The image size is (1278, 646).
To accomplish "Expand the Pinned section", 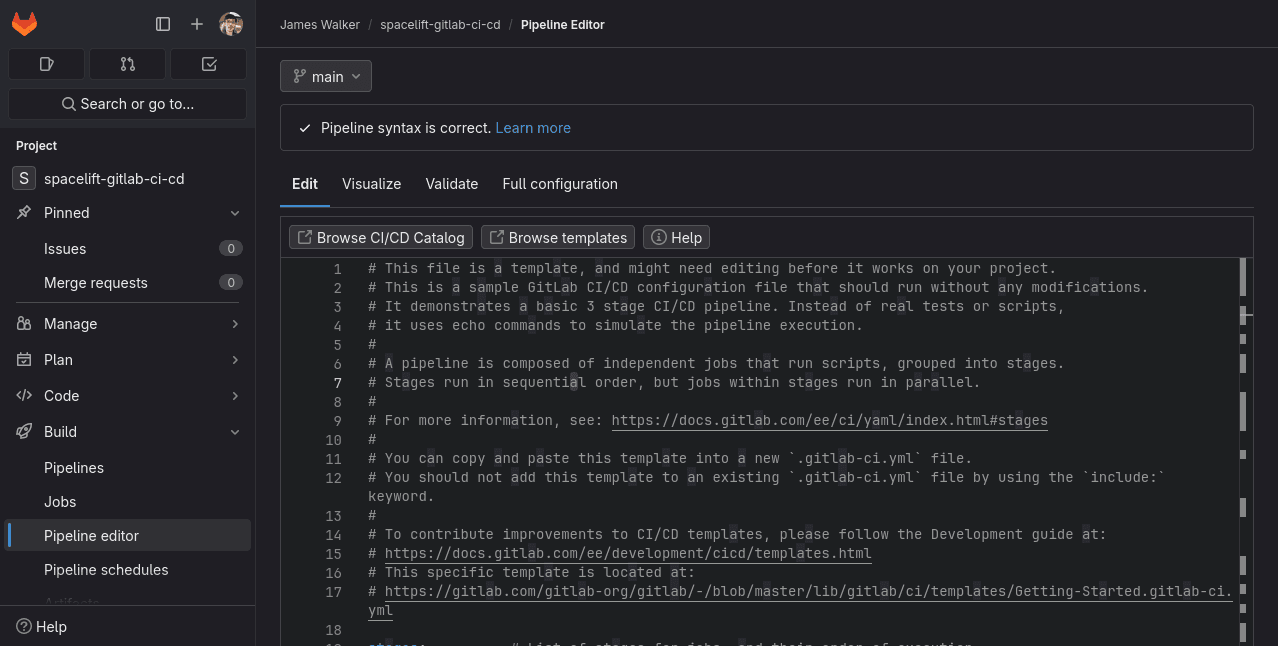I will click(235, 212).
